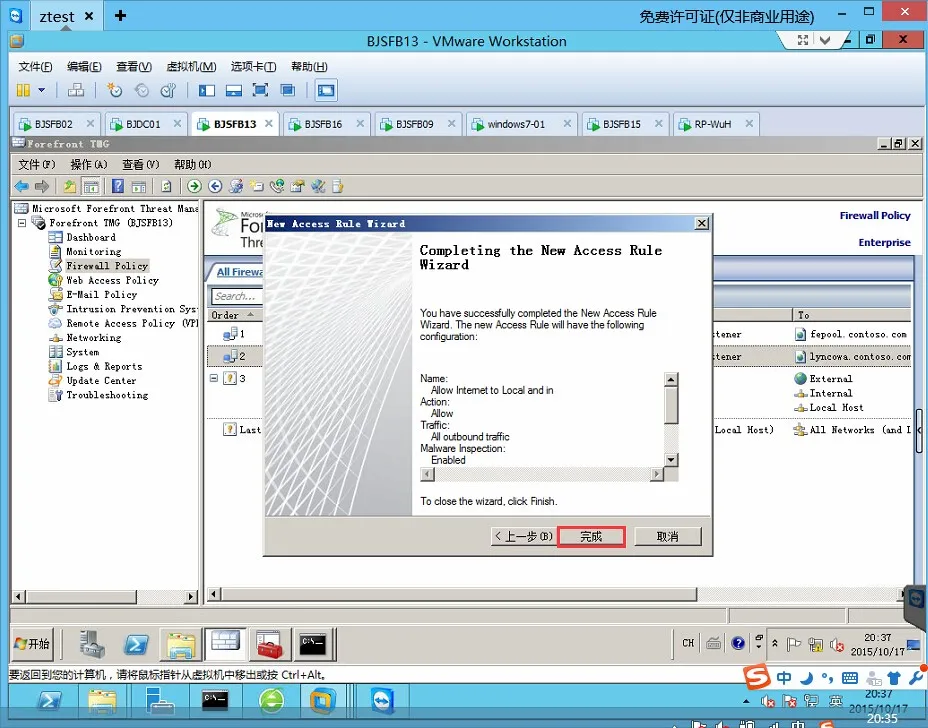Click the summary box scroll-right arrow

click(x=656, y=474)
